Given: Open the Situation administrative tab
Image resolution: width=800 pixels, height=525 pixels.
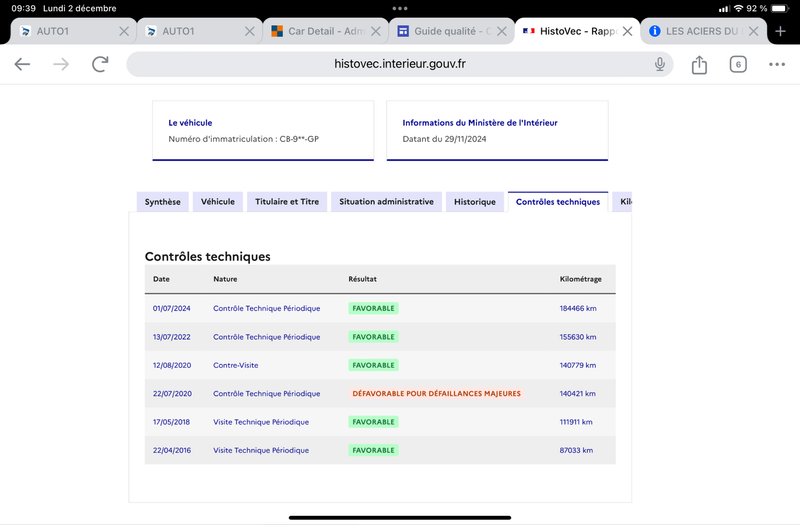Looking at the screenshot, I should [x=386, y=202].
